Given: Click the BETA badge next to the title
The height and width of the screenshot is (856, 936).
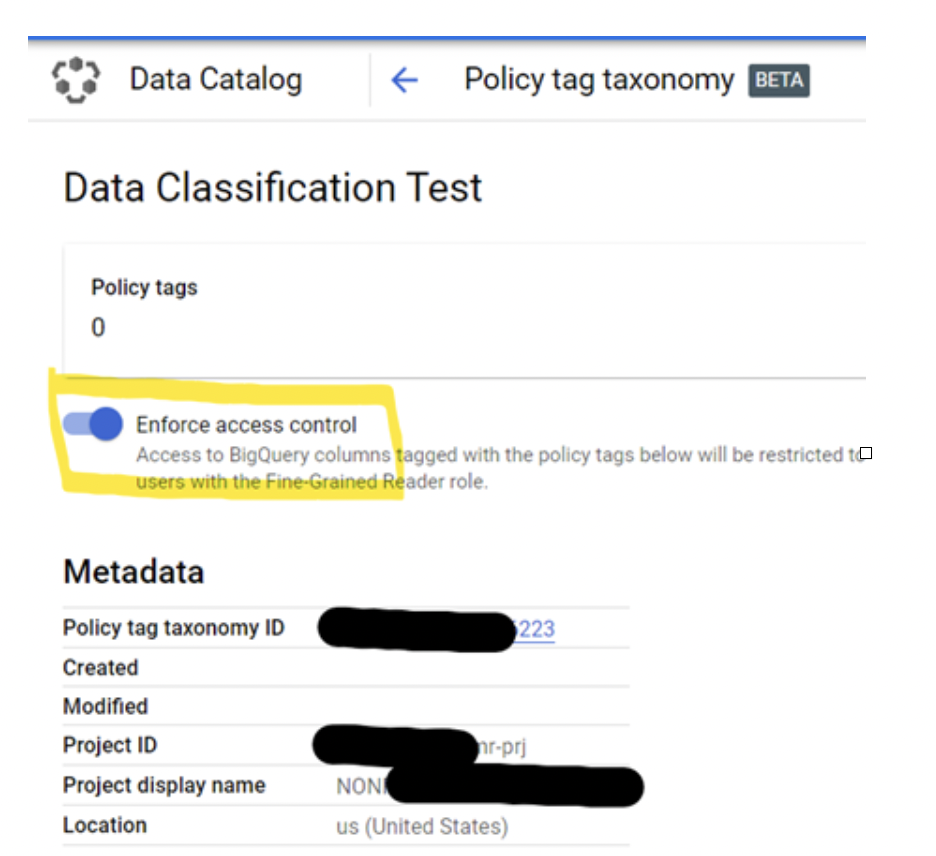Looking at the screenshot, I should click(x=778, y=81).
